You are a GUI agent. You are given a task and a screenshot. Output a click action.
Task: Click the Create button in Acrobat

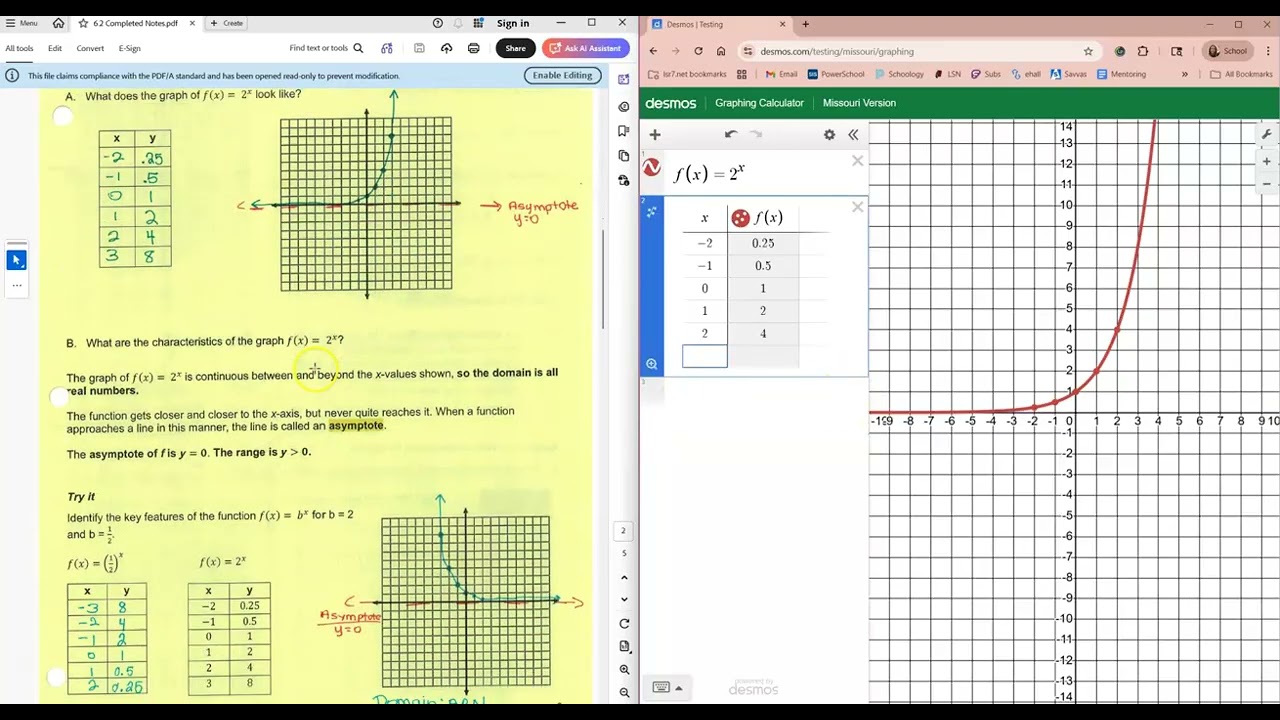[227, 23]
